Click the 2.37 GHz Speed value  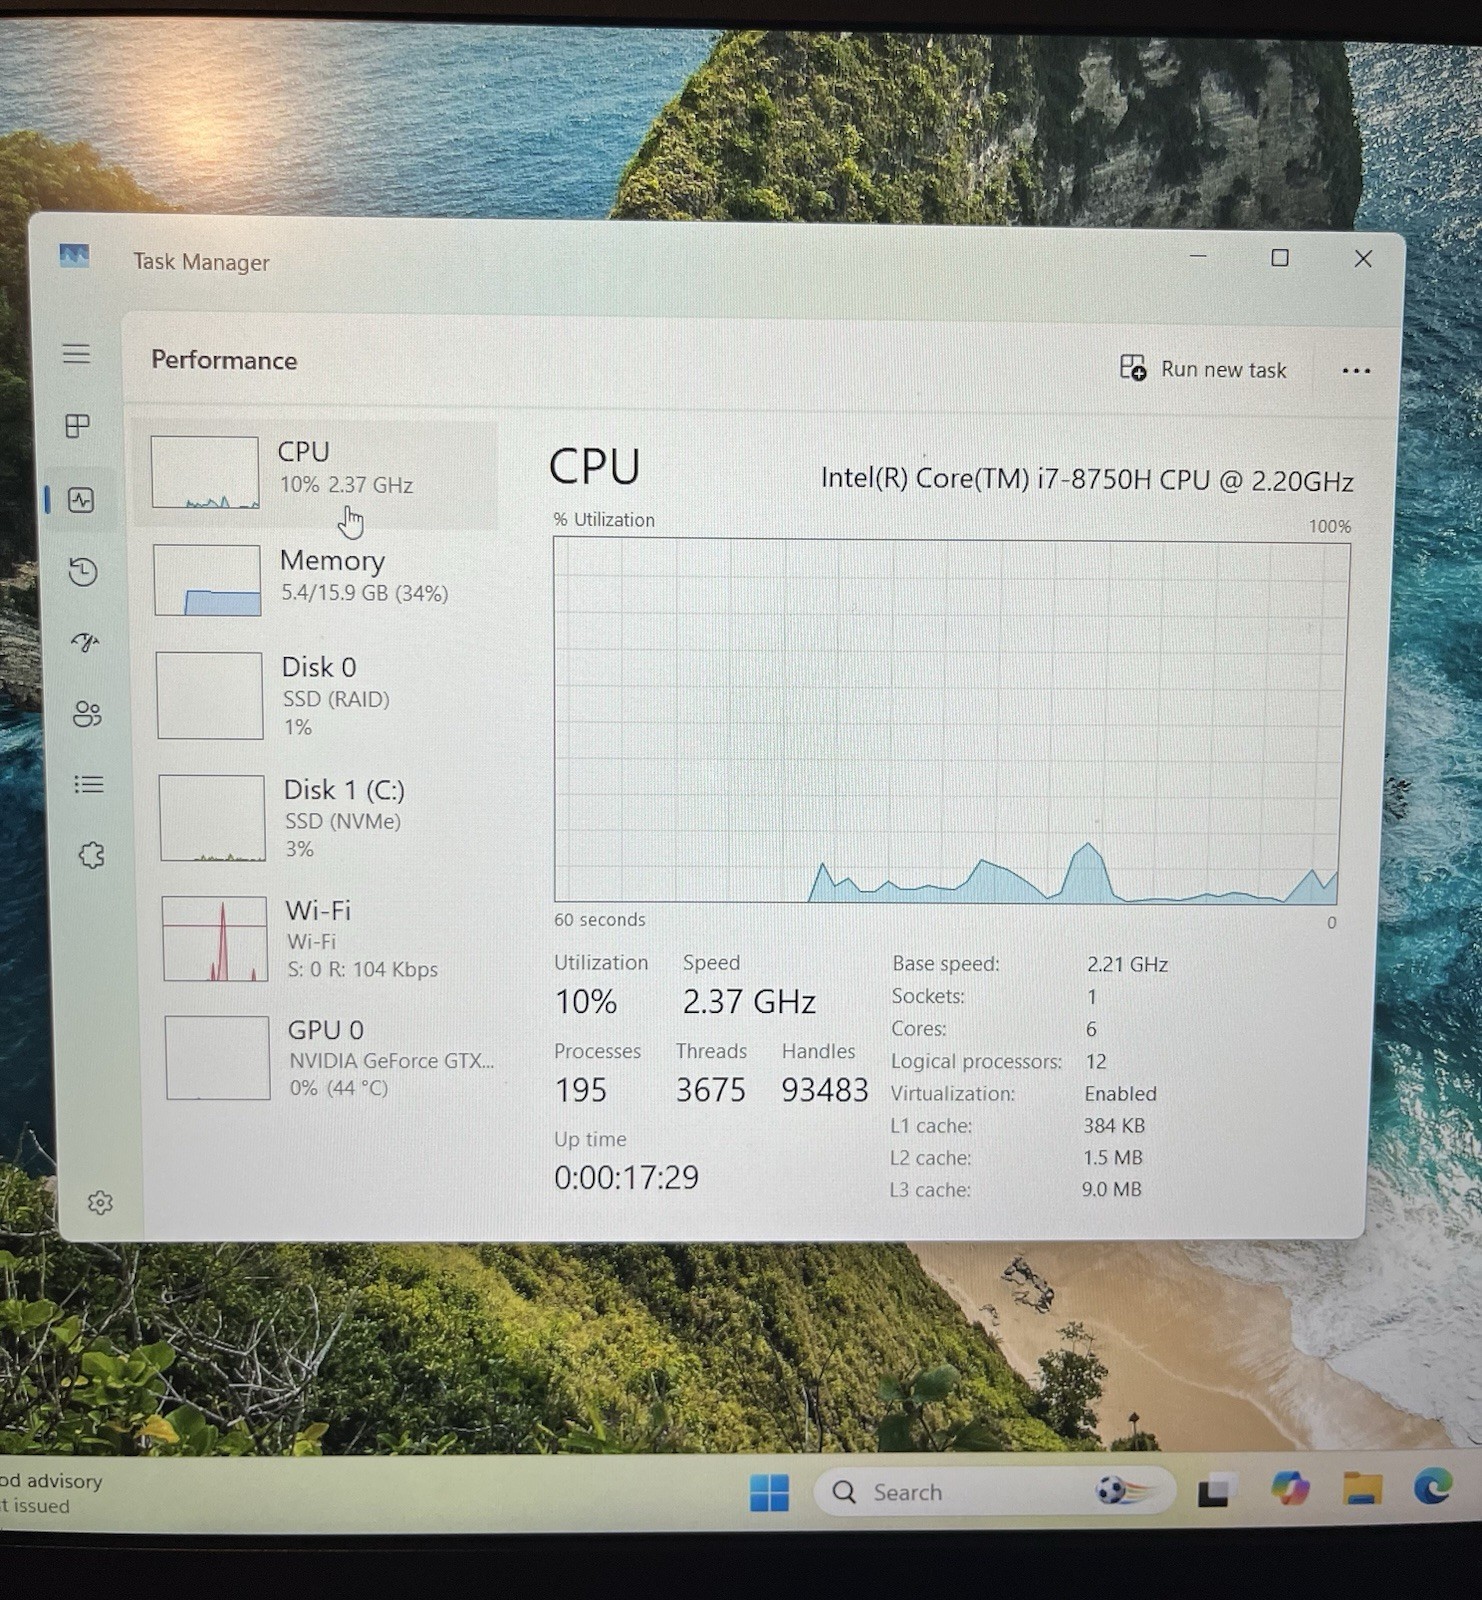[749, 1001]
